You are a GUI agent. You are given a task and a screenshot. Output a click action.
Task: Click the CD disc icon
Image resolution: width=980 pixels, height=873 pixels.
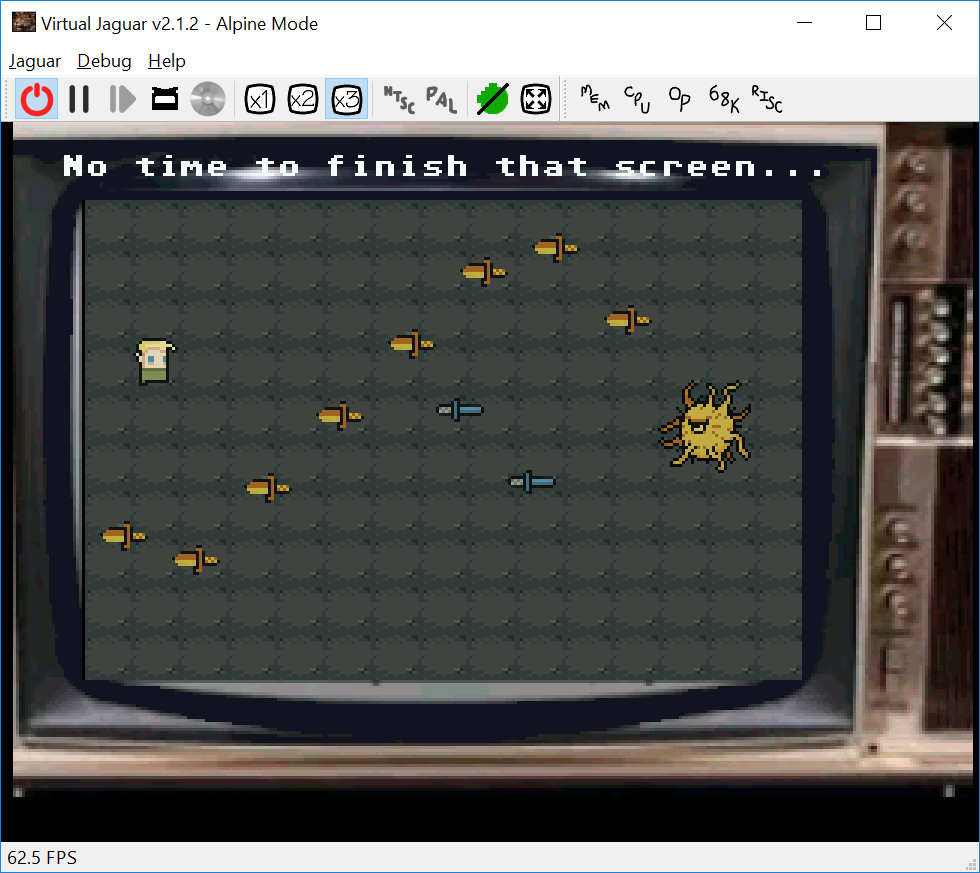(x=208, y=99)
